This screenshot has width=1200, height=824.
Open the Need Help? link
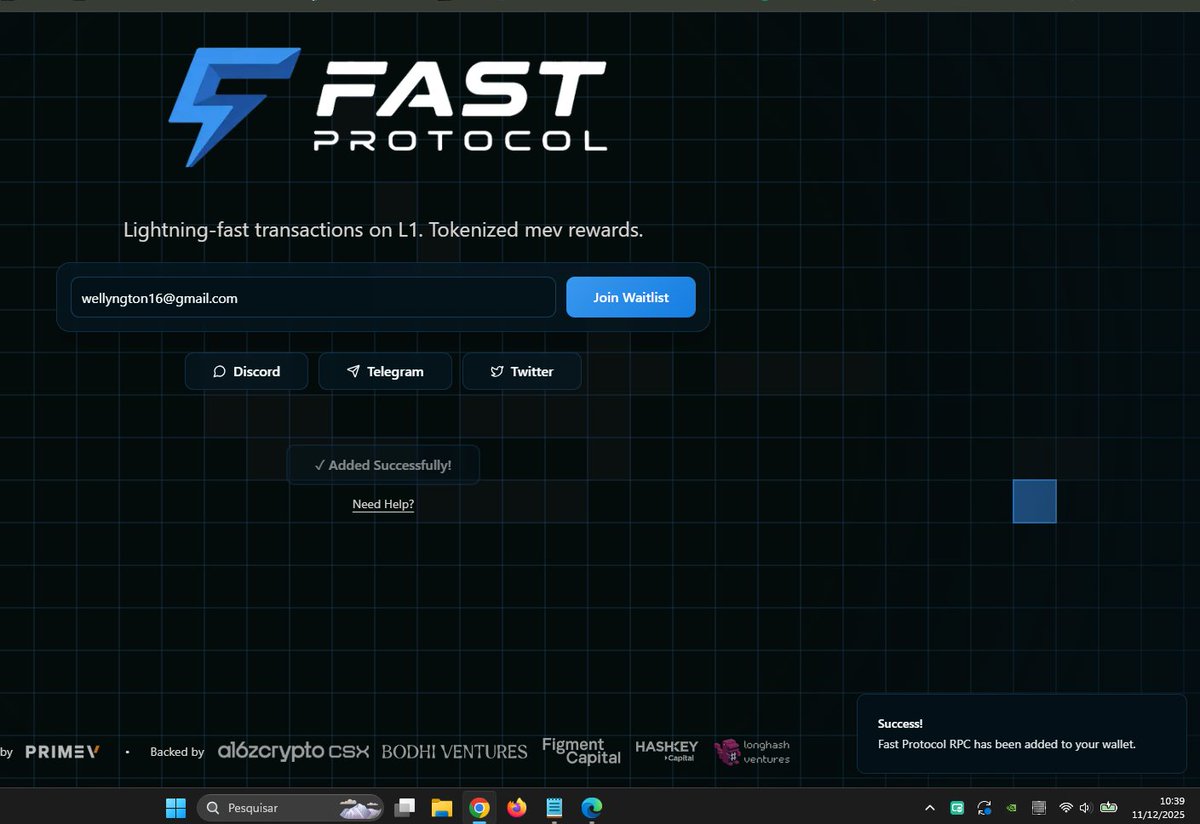pyautogui.click(x=383, y=504)
